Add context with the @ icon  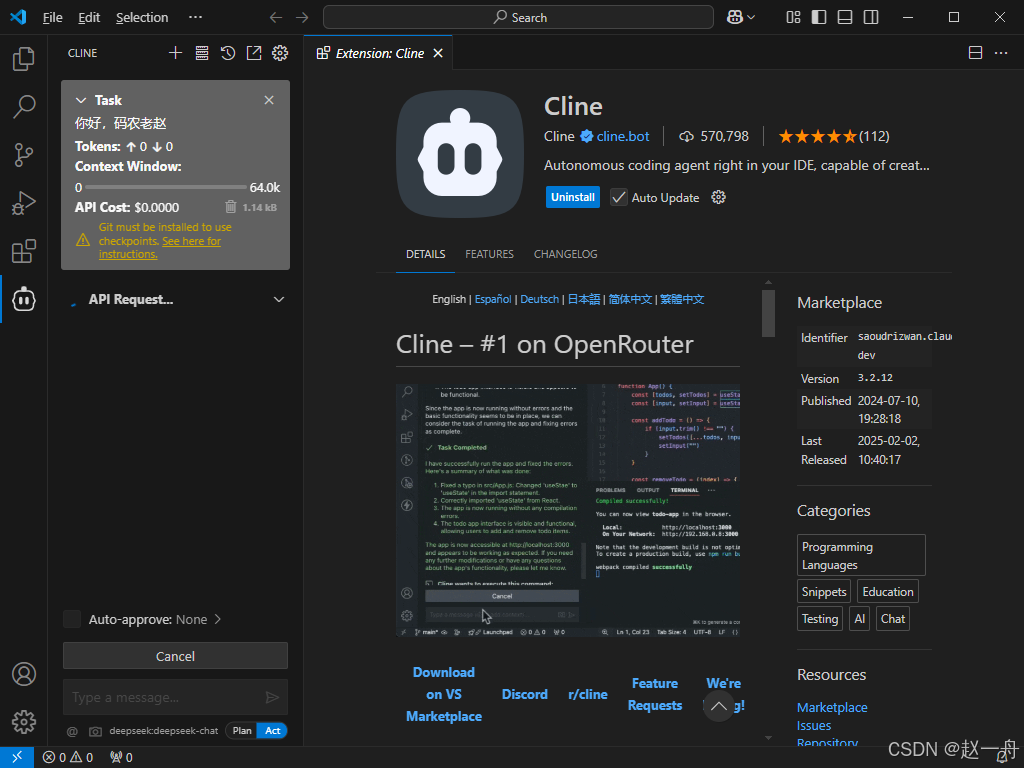coord(72,731)
